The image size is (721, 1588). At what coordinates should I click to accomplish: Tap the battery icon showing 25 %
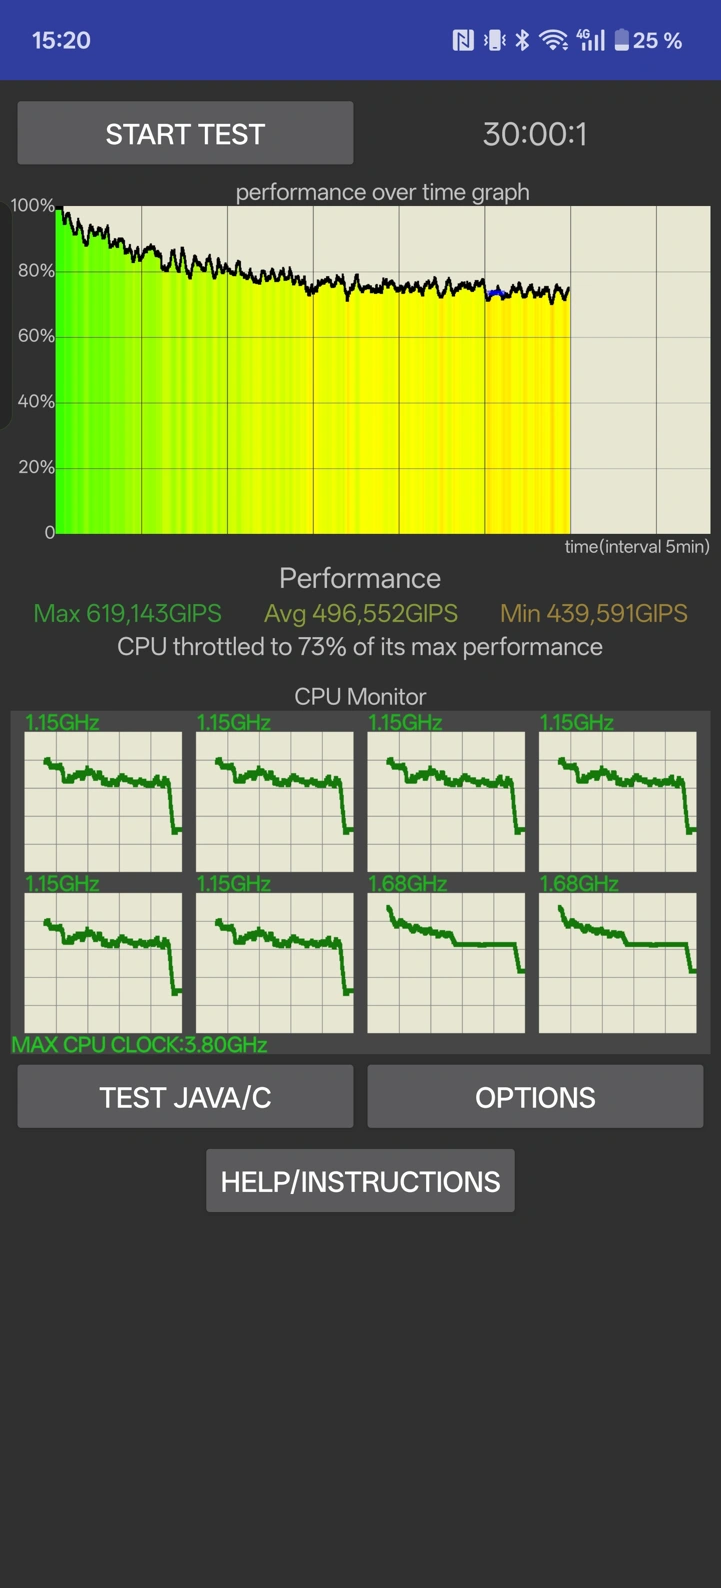622,40
